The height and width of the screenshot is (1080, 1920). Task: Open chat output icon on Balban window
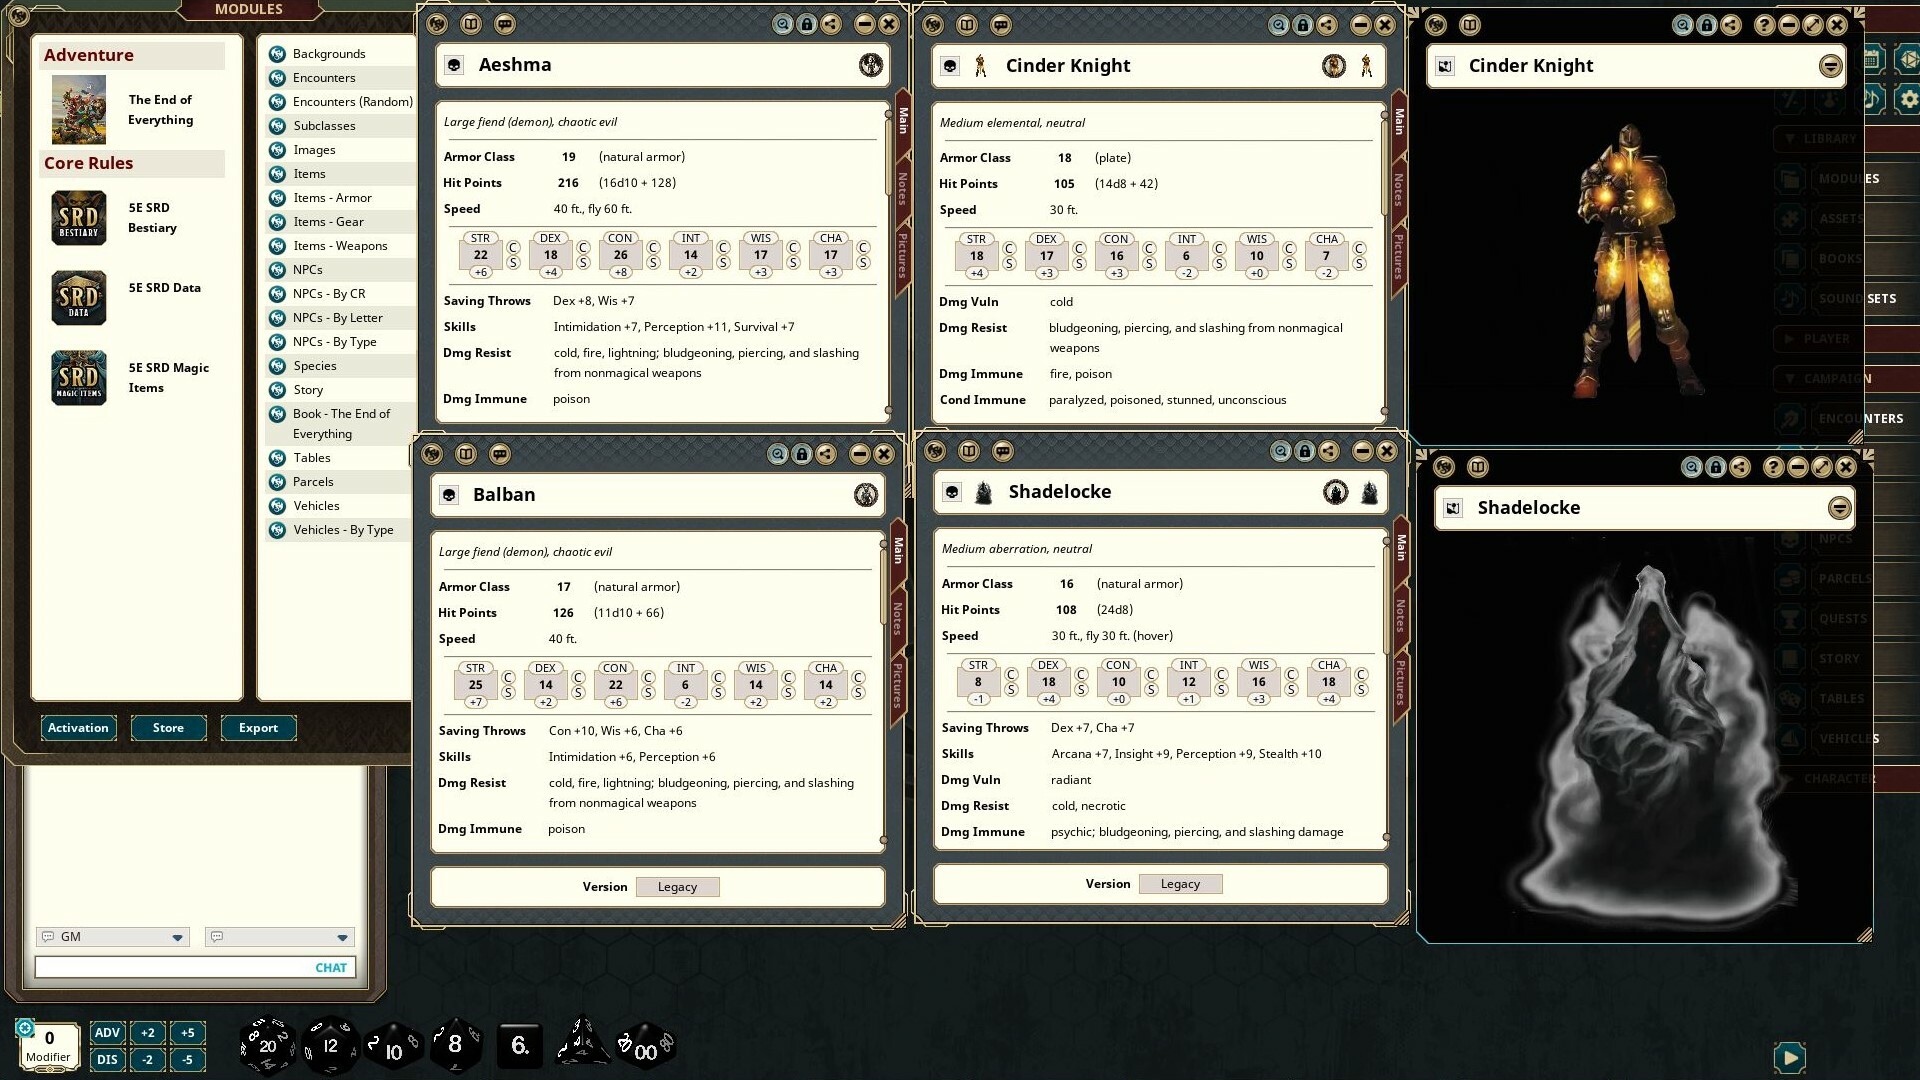coord(500,454)
